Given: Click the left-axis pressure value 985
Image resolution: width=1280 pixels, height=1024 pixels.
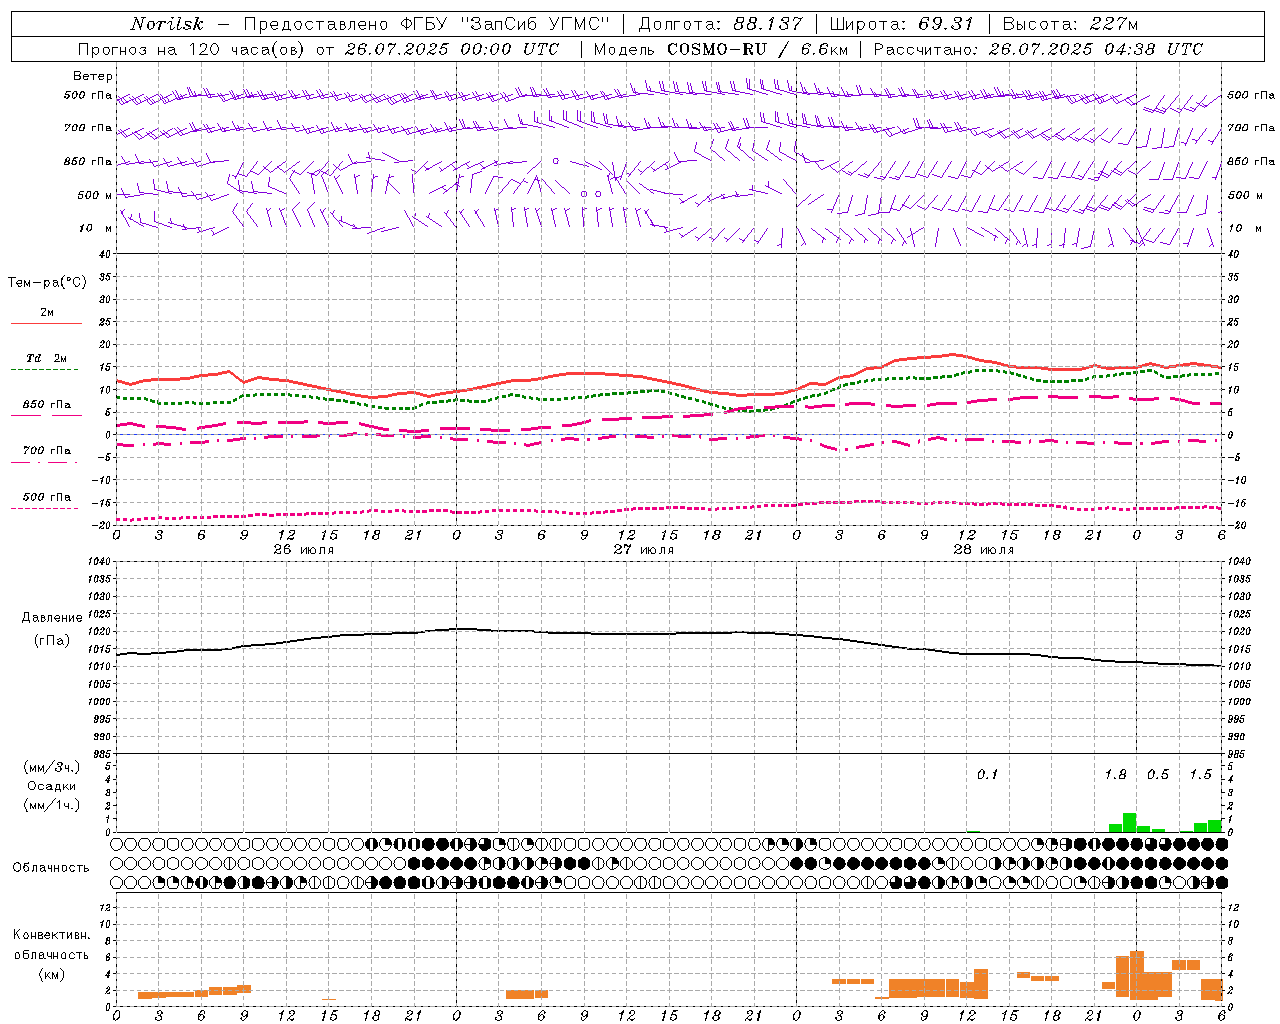Looking at the screenshot, I should coord(102,754).
